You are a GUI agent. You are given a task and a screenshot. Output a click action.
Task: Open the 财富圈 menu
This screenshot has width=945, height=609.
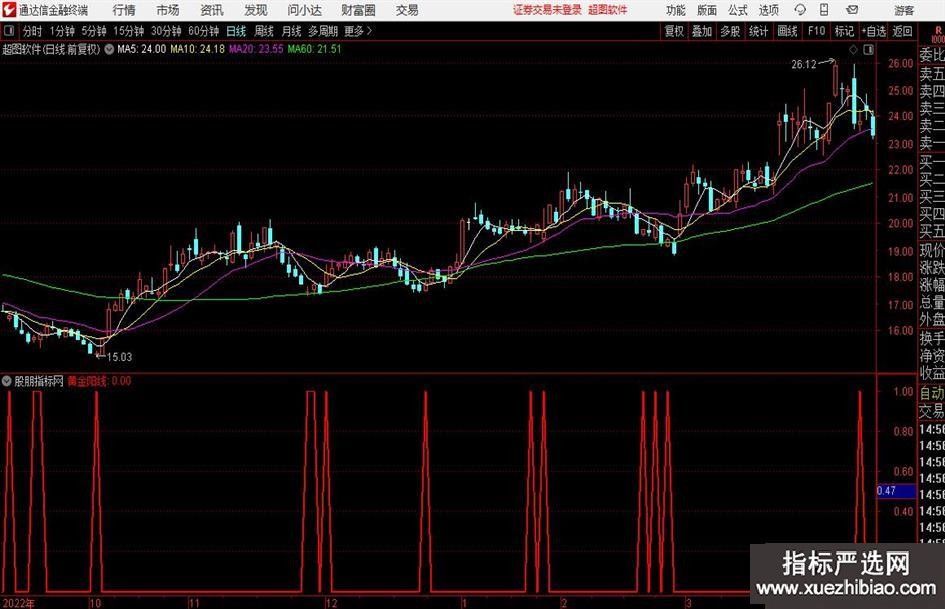[x=358, y=10]
